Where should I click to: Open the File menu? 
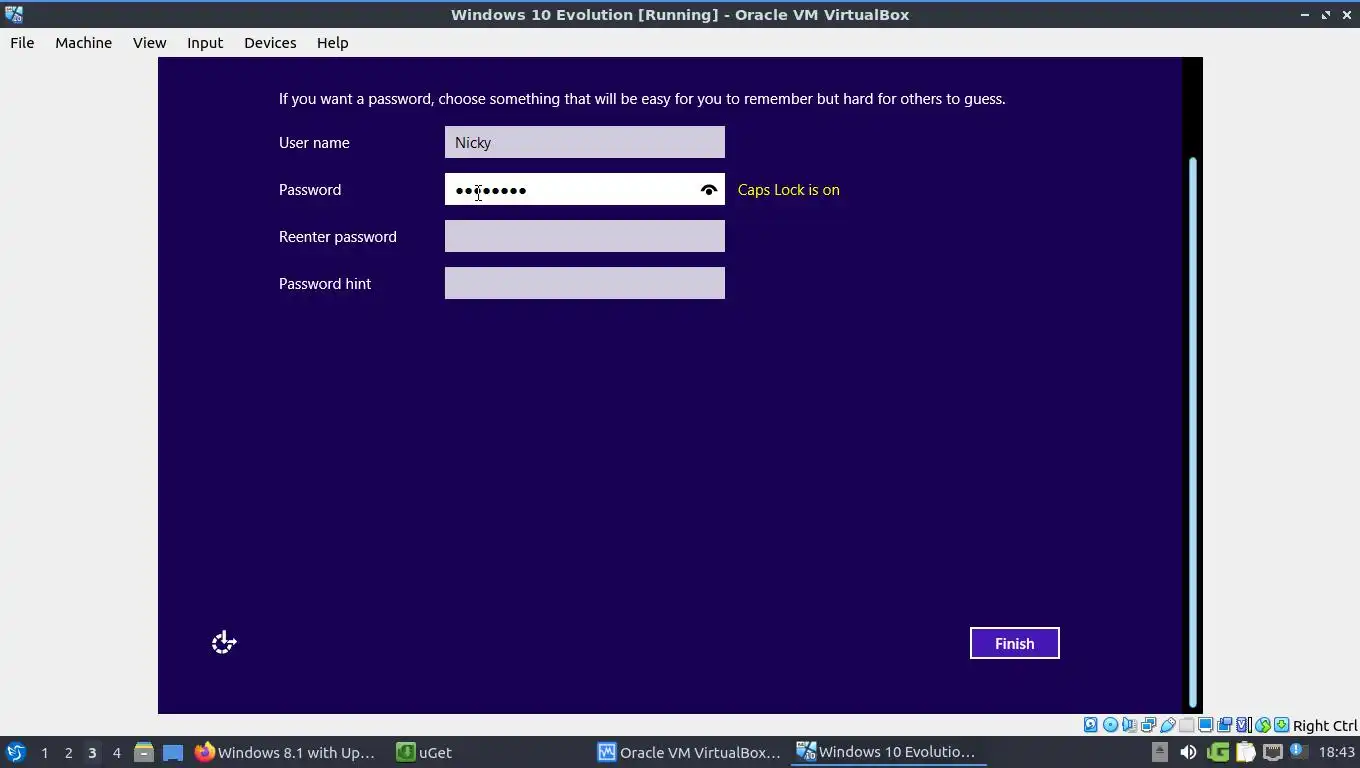tap(22, 43)
